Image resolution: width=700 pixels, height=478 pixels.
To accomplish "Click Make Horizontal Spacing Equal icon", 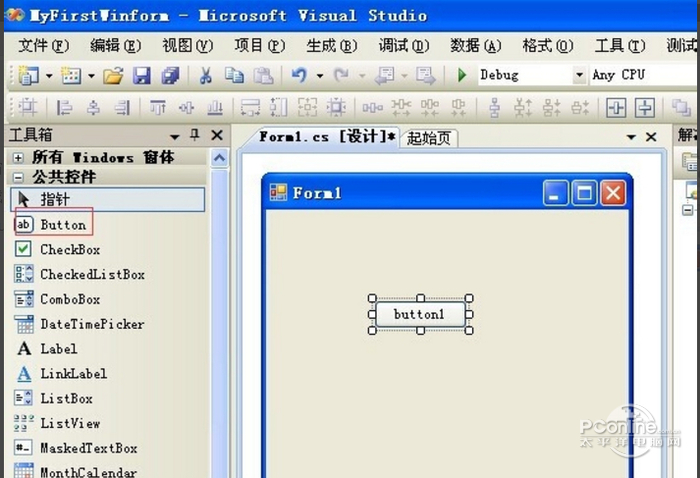I will tap(372, 108).
